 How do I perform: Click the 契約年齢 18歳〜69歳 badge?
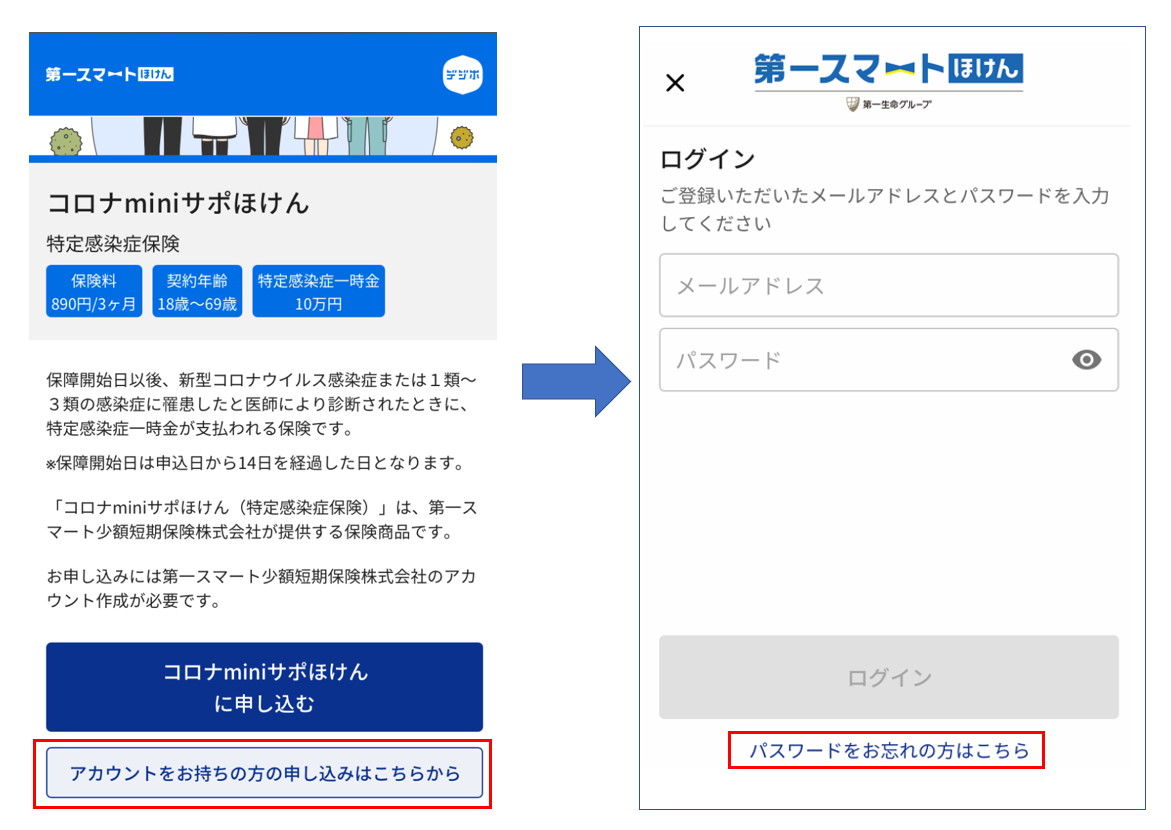tap(197, 291)
